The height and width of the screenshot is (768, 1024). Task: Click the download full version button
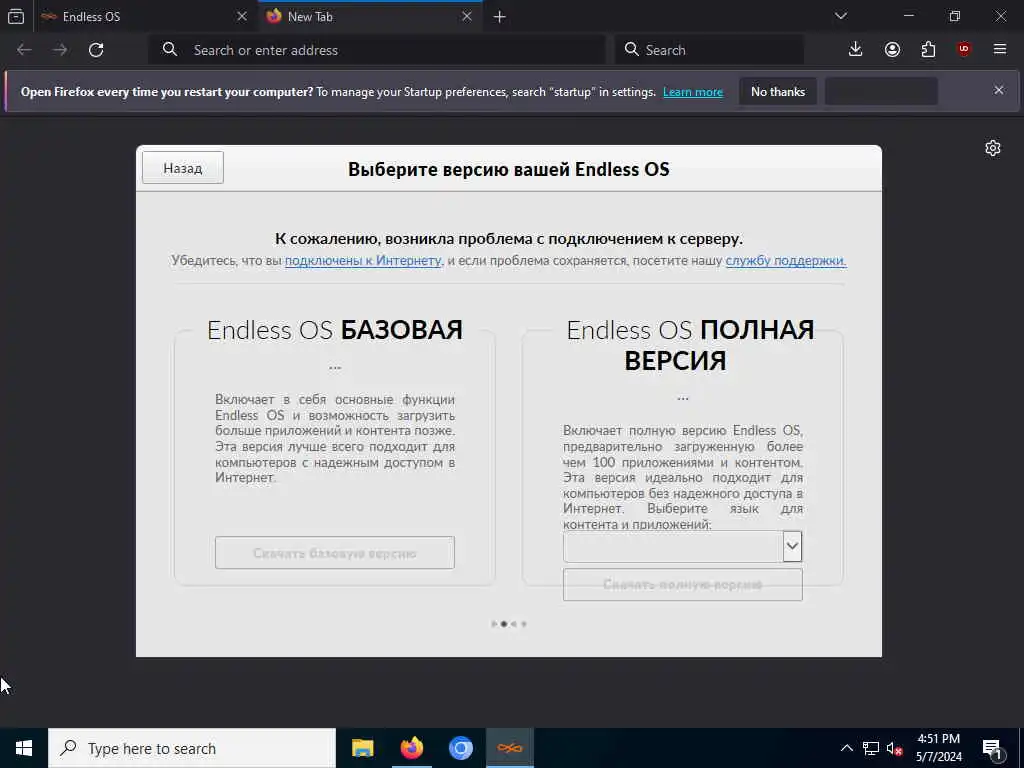point(682,584)
